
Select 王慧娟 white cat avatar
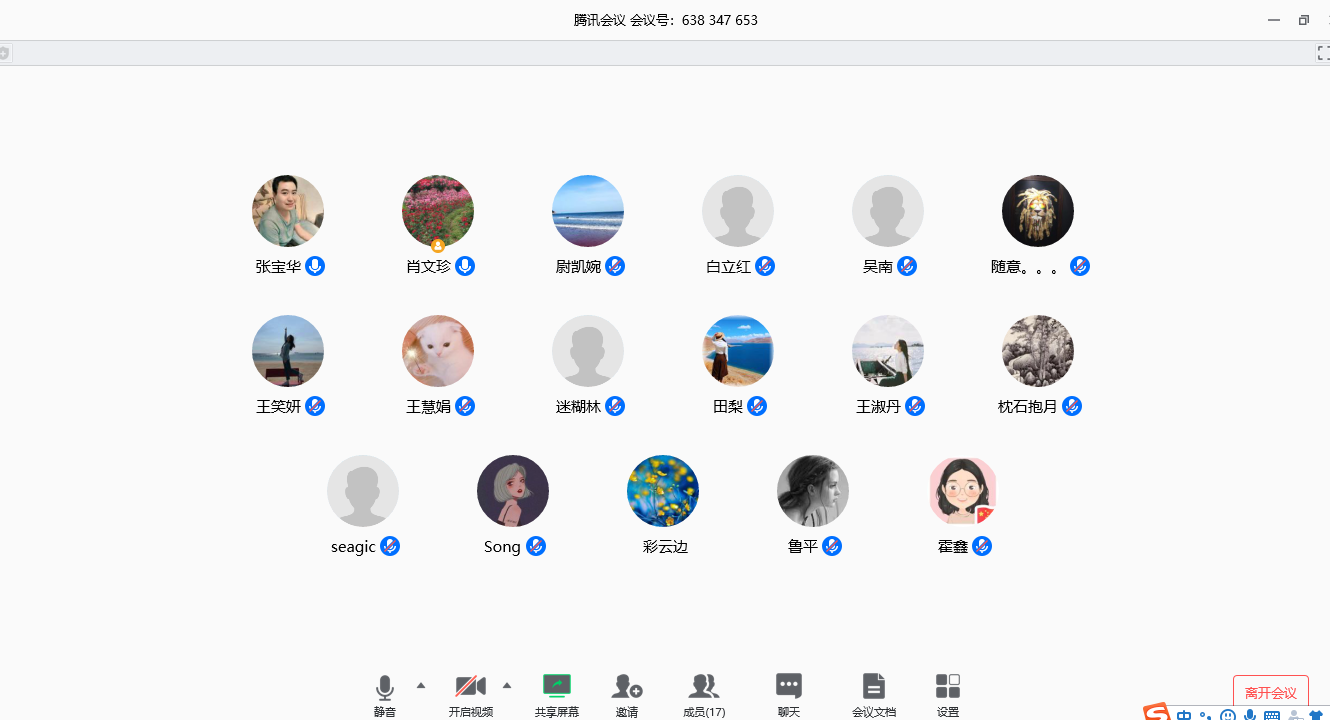click(438, 351)
